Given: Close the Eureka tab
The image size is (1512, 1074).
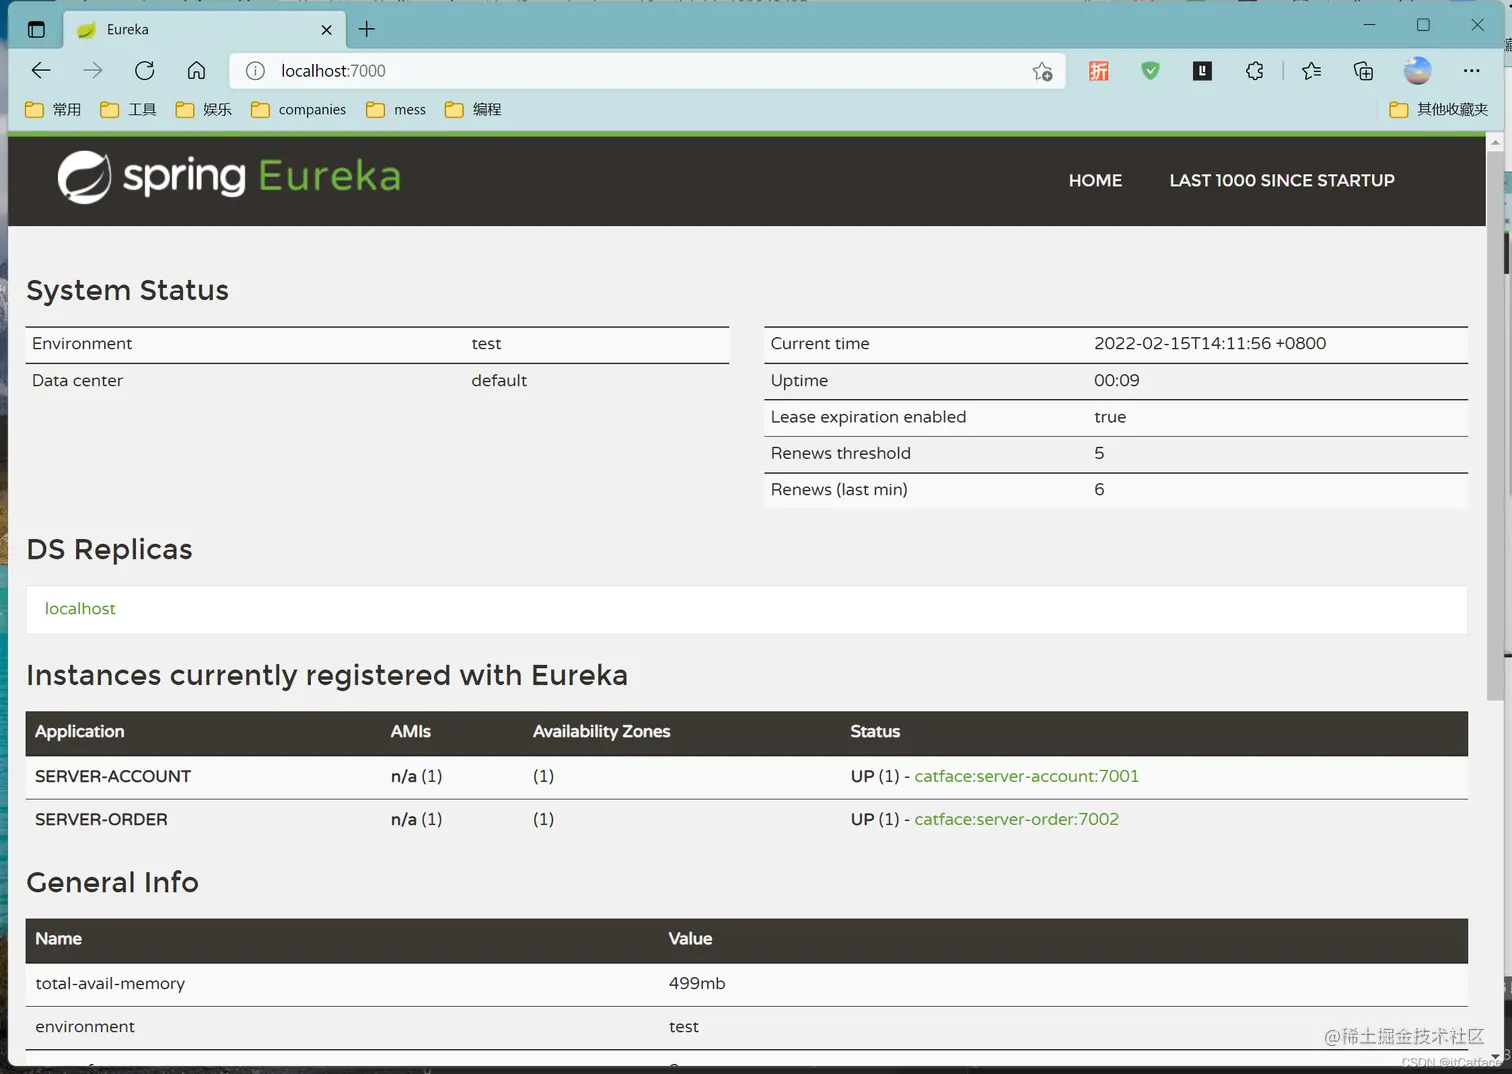Looking at the screenshot, I should tap(326, 30).
